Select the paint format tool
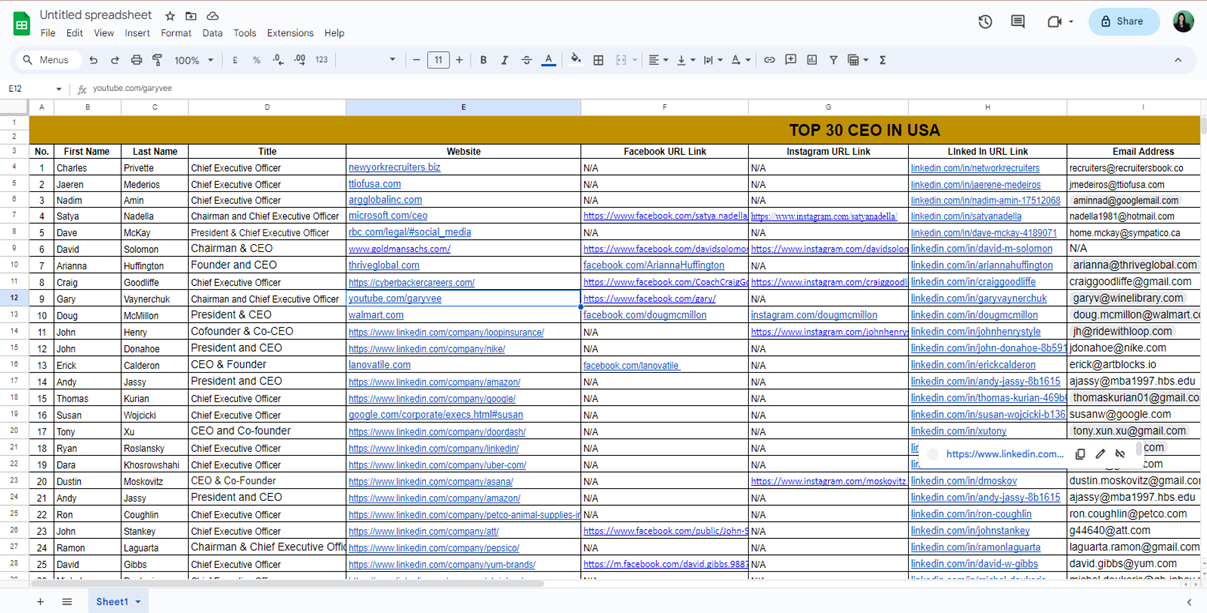 click(x=157, y=60)
